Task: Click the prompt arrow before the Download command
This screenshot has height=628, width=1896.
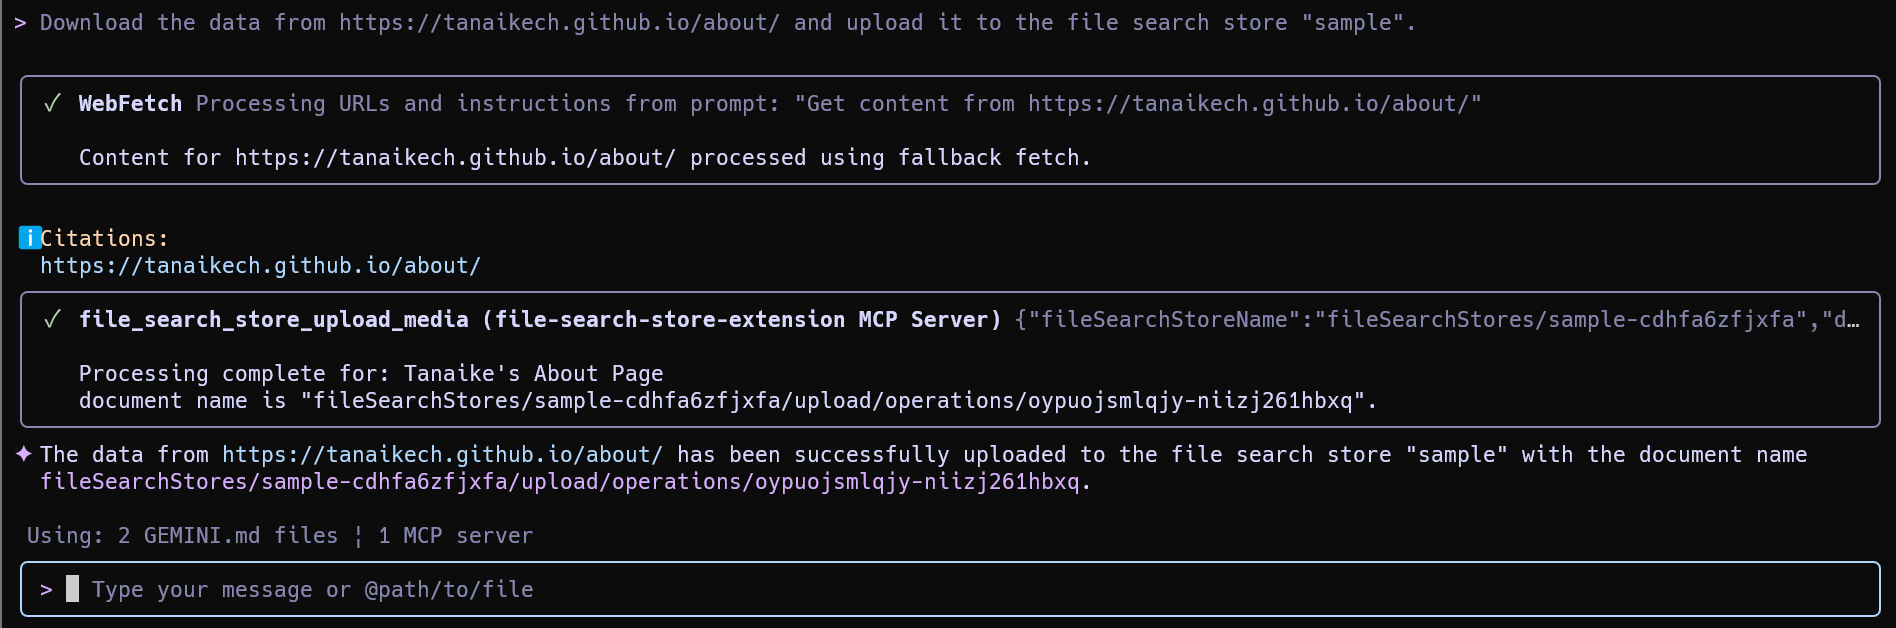Action: point(20,22)
